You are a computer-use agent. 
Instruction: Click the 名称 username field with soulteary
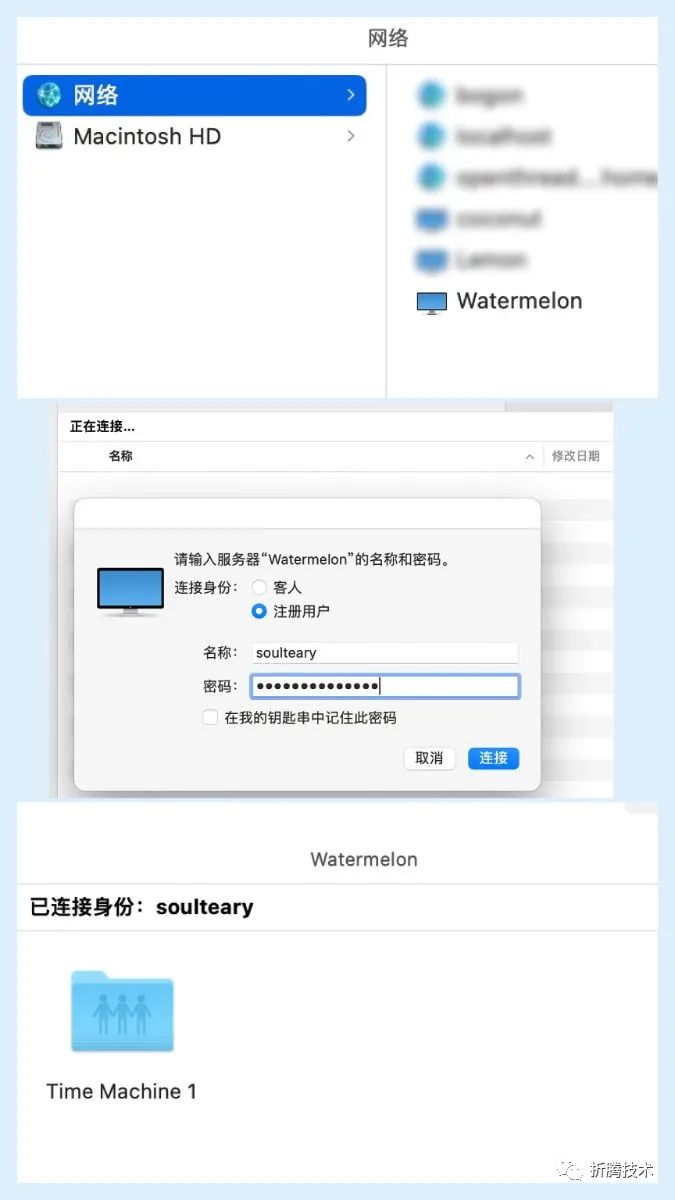[x=384, y=653]
